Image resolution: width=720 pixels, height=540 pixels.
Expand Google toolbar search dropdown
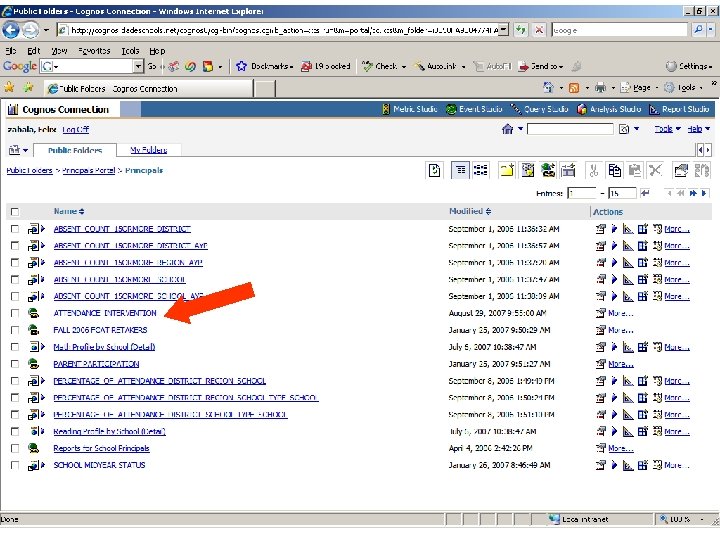tap(138, 67)
